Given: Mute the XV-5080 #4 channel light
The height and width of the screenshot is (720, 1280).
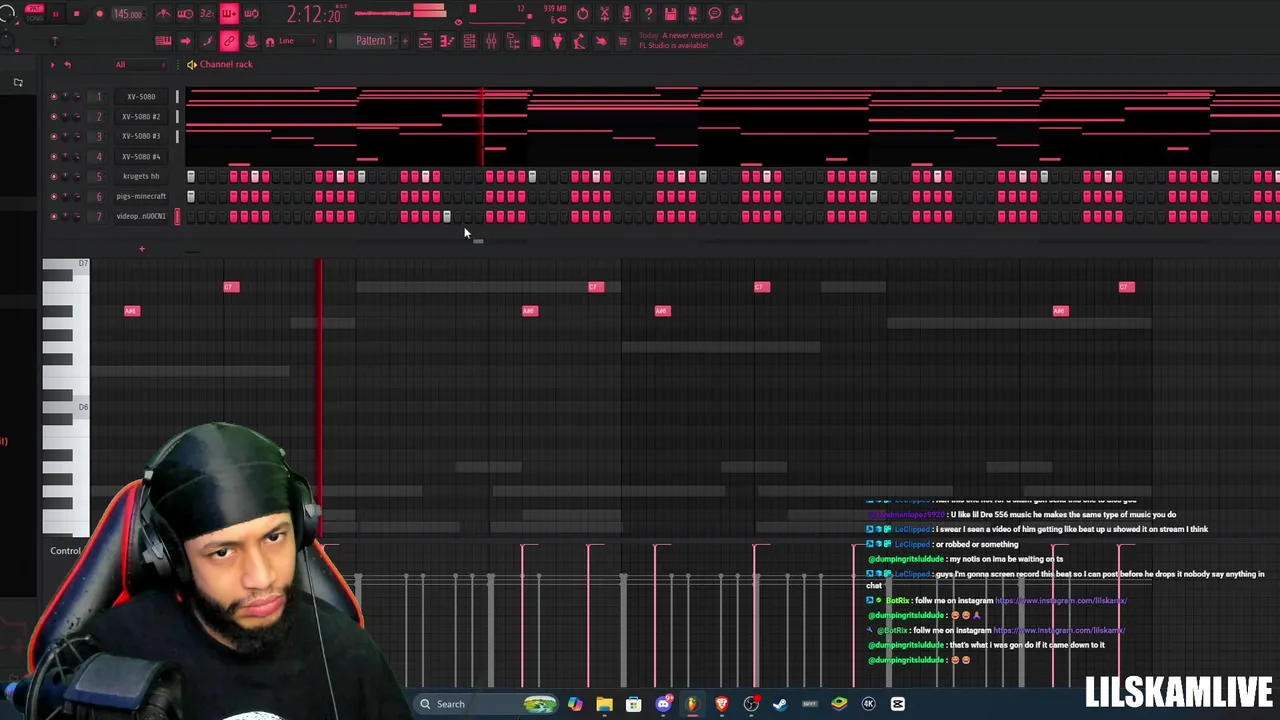Looking at the screenshot, I should coord(54,157).
